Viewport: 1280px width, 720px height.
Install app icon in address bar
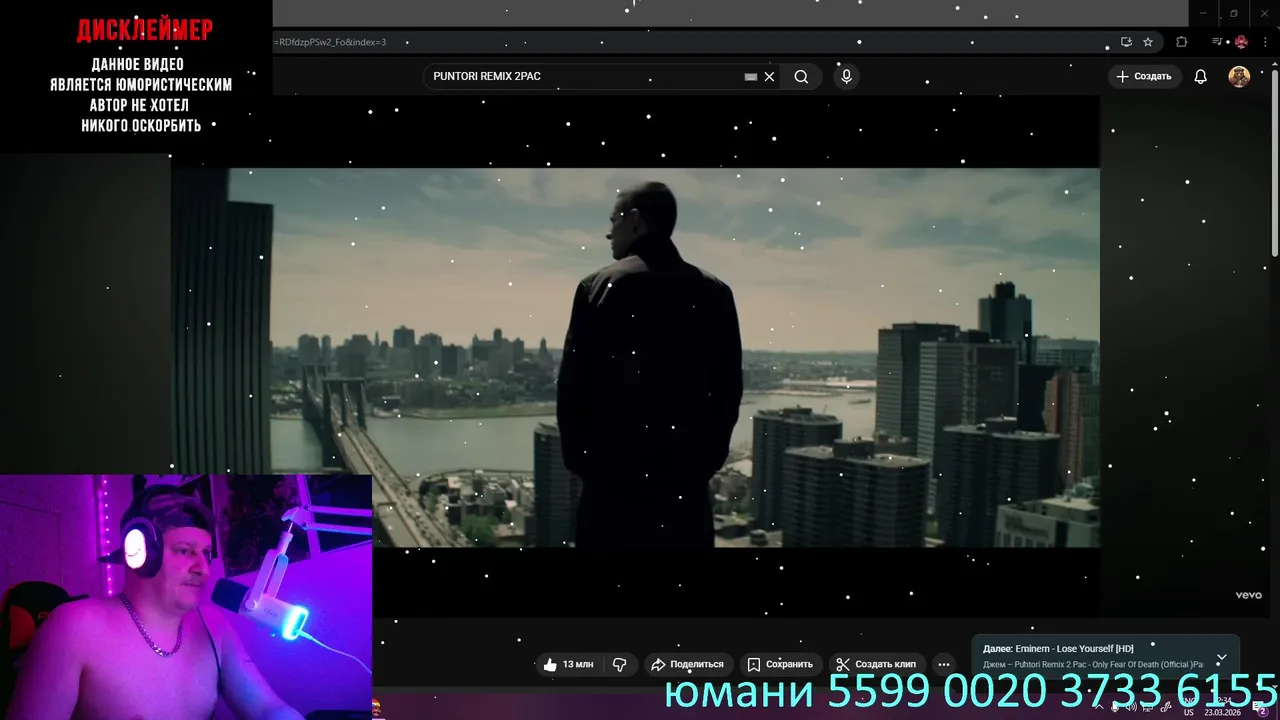coord(1126,42)
